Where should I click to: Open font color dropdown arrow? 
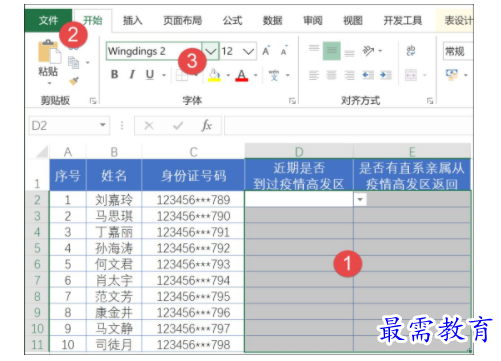(x=256, y=75)
